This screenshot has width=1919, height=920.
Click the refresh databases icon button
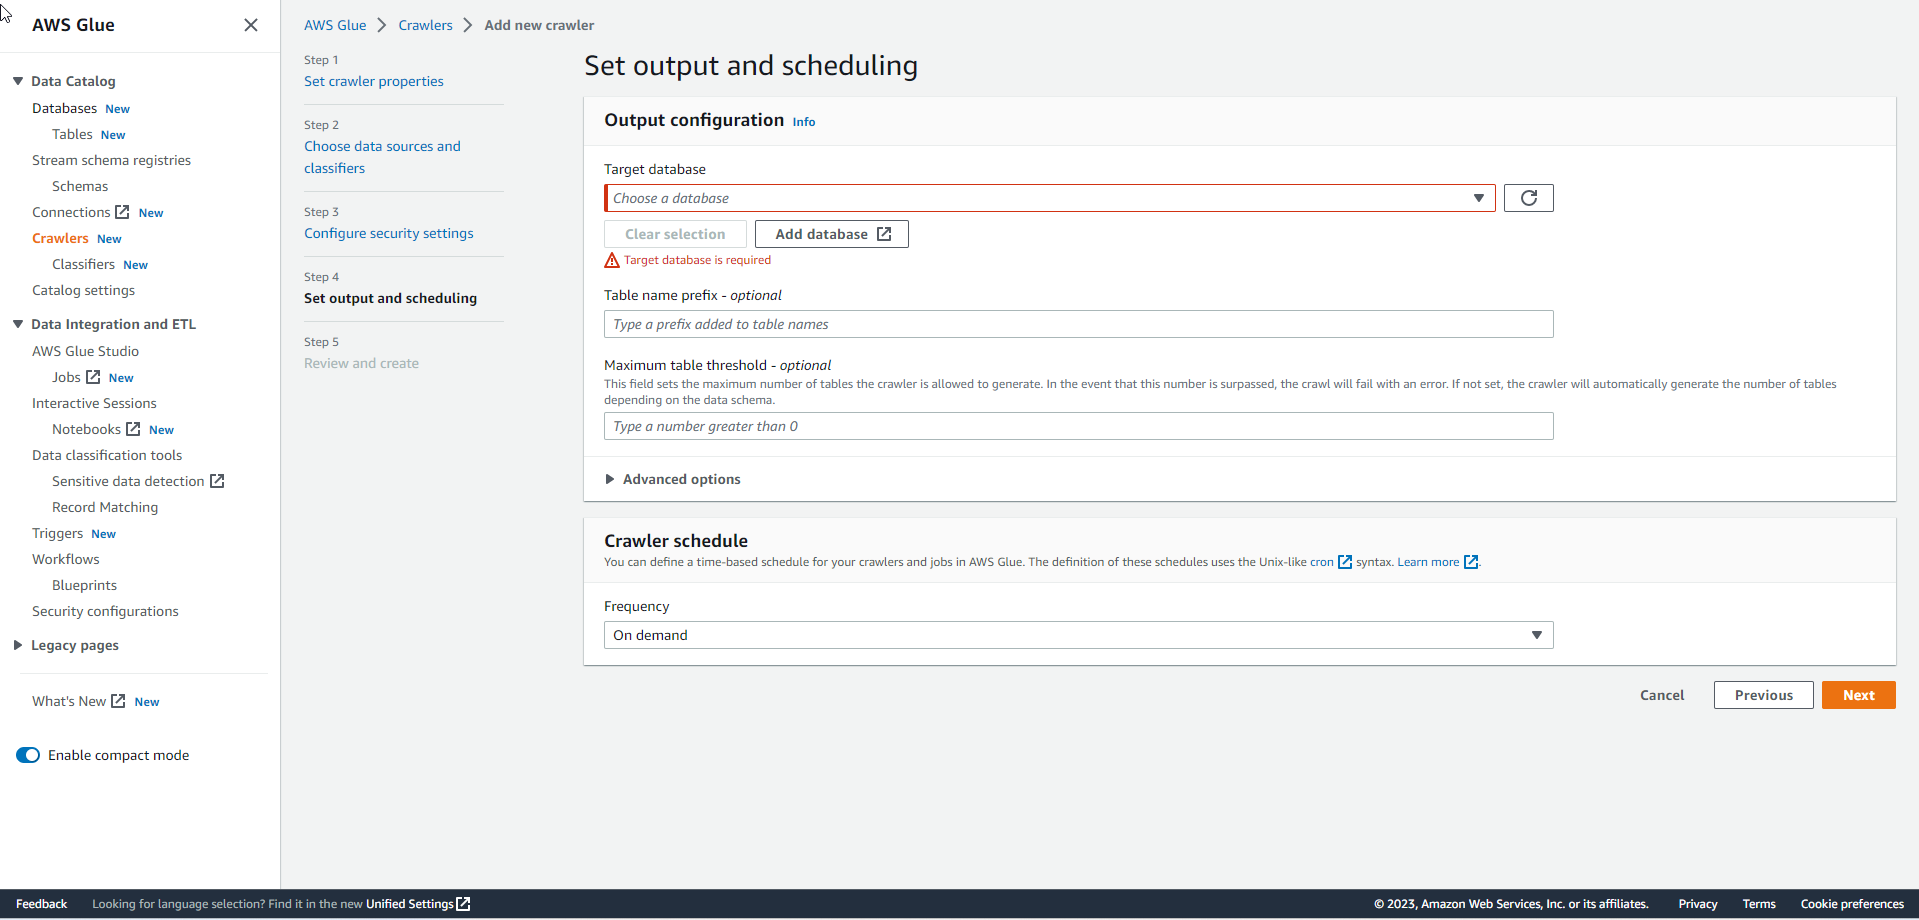point(1529,198)
